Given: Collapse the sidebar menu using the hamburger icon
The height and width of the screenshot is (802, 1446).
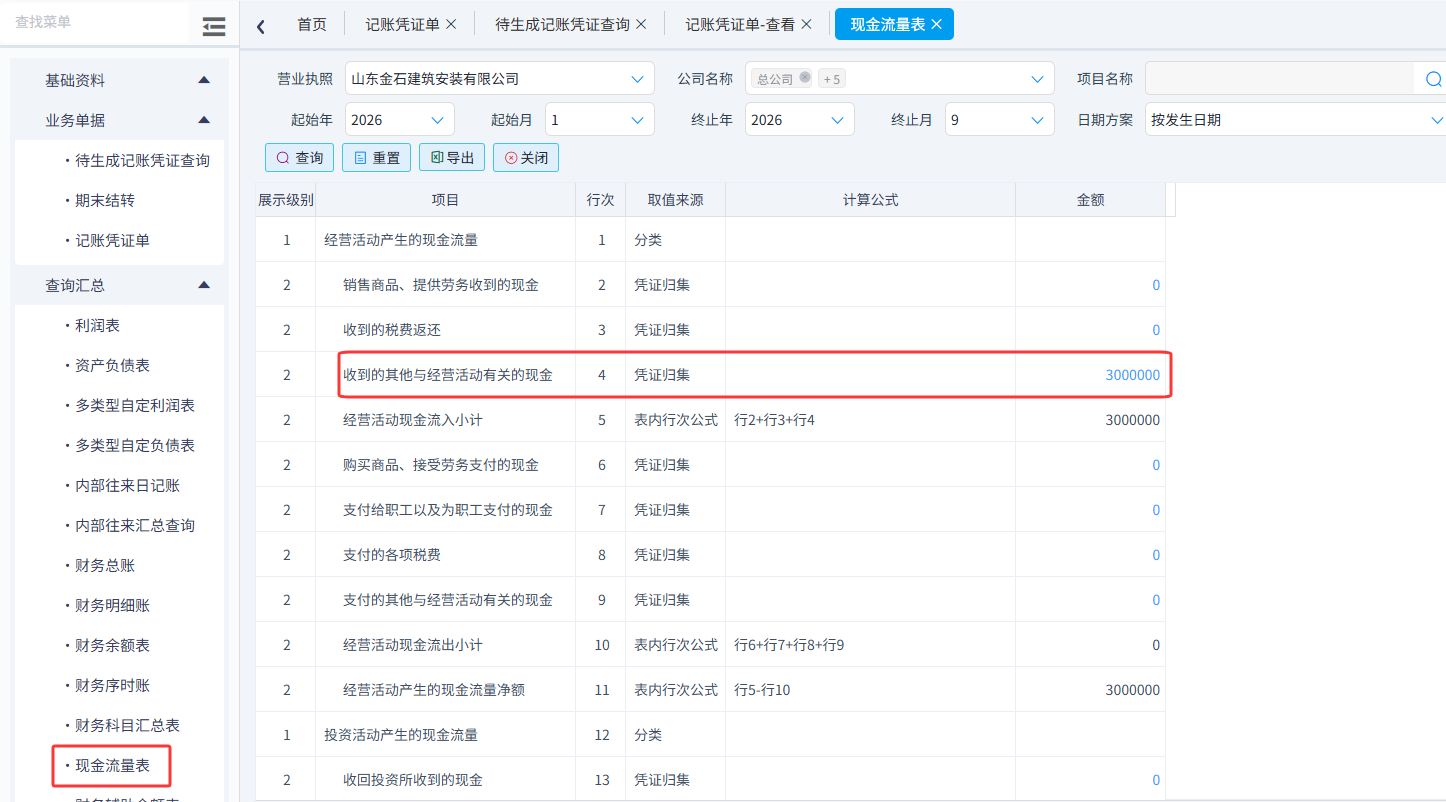Looking at the screenshot, I should (x=214, y=27).
